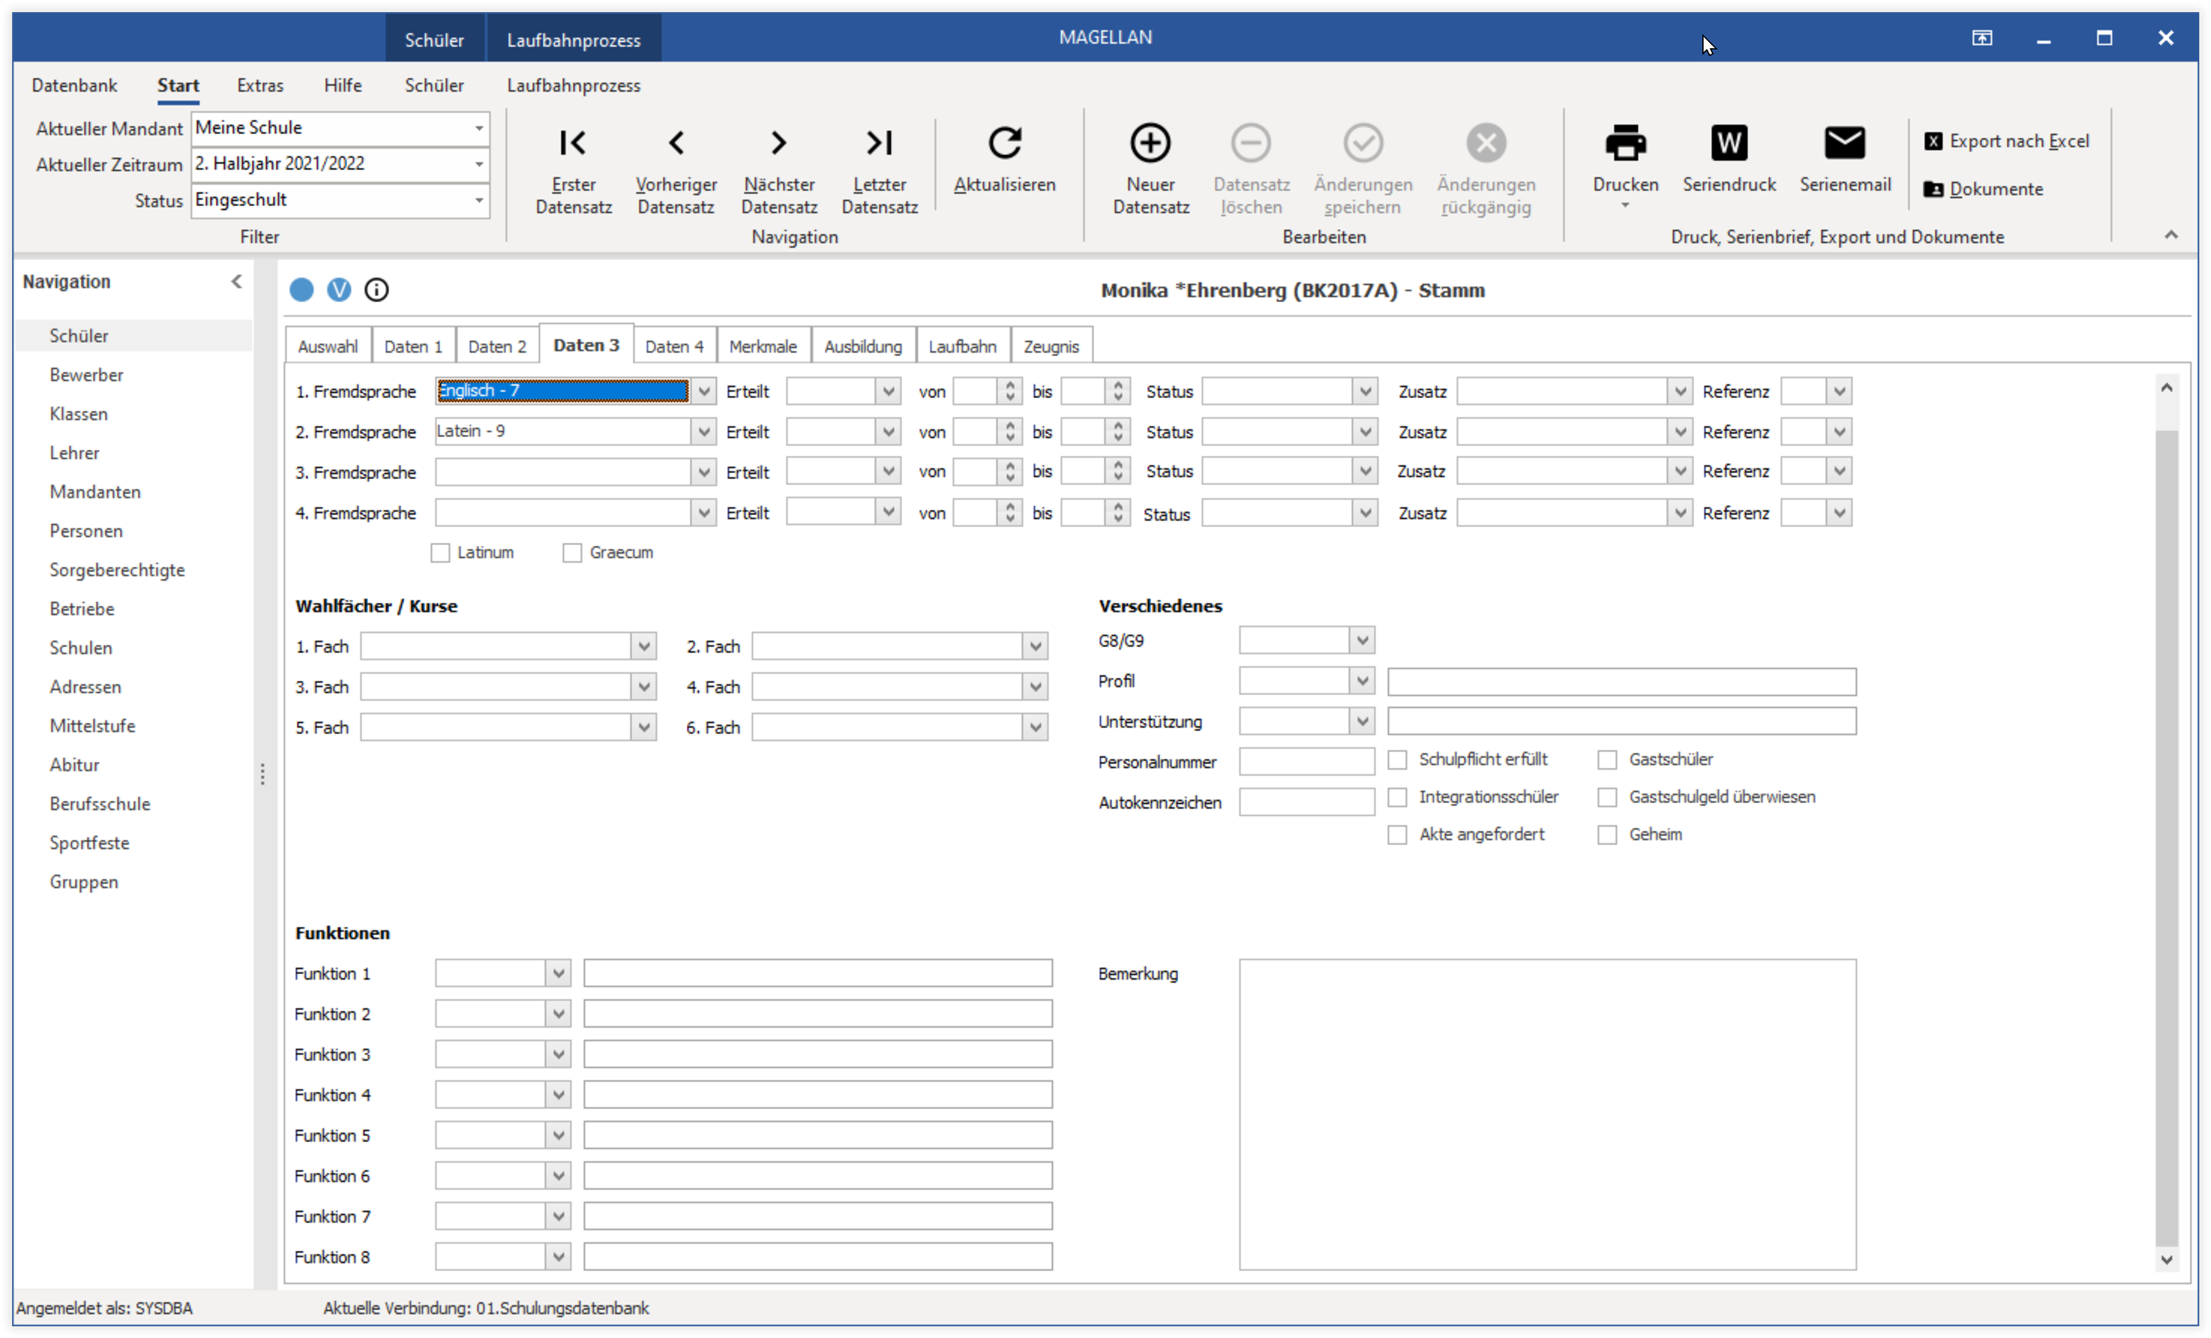The height and width of the screenshot is (1338, 2211).
Task: Select Klassen in the navigation
Action: coord(78,414)
